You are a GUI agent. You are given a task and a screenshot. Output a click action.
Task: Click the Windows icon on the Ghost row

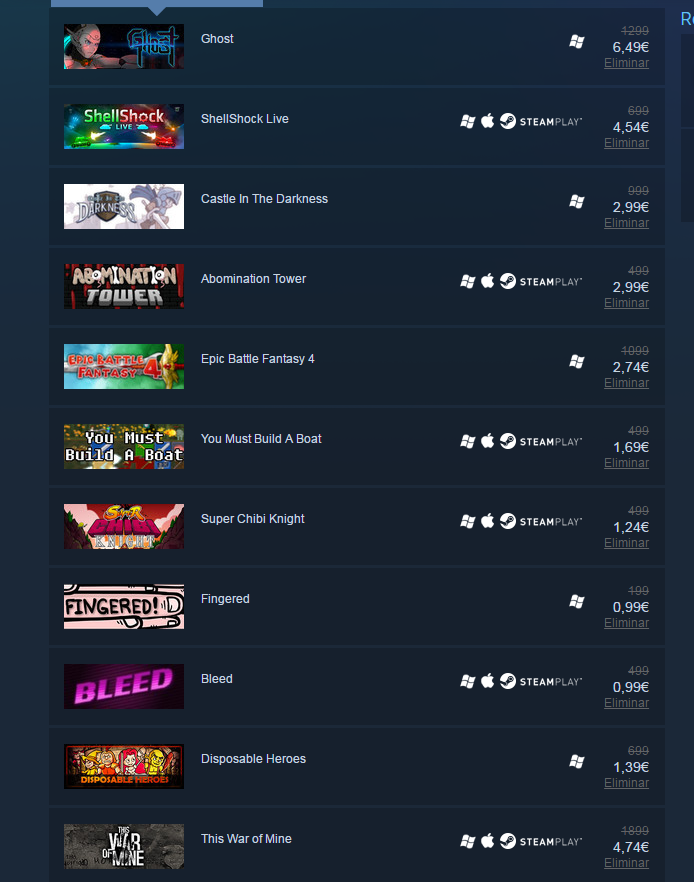click(x=576, y=42)
